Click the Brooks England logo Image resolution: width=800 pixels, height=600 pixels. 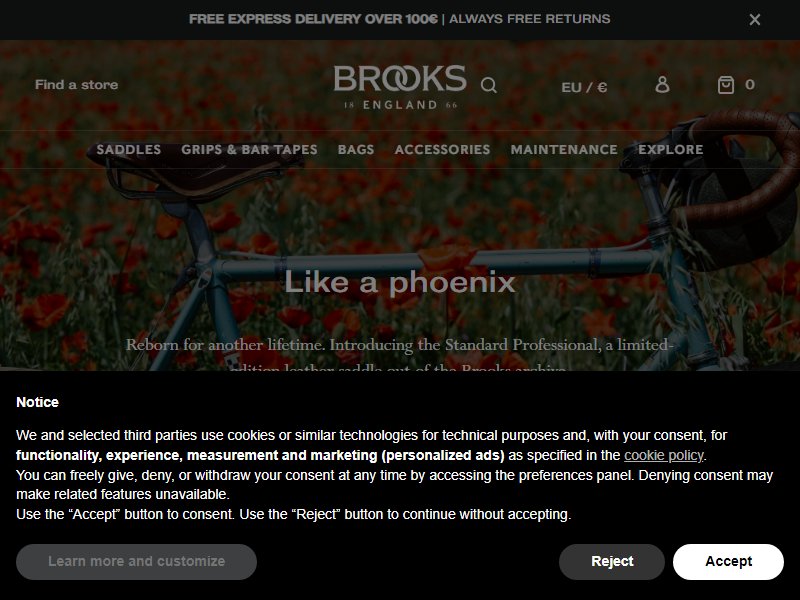399,87
